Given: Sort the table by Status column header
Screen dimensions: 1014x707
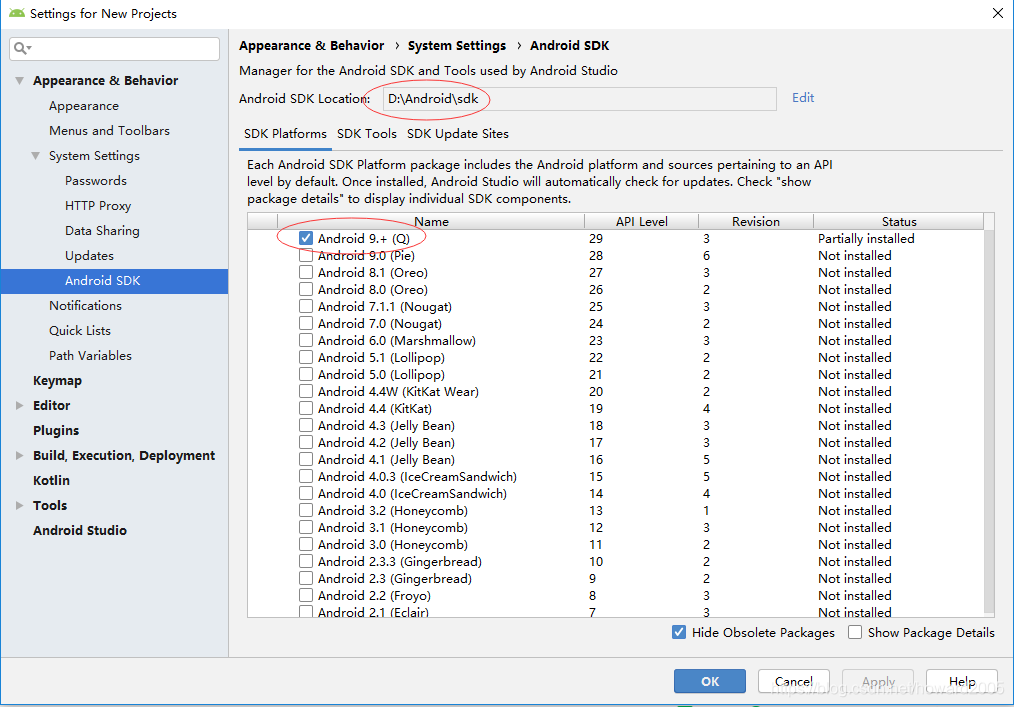Looking at the screenshot, I should click(x=899, y=221).
